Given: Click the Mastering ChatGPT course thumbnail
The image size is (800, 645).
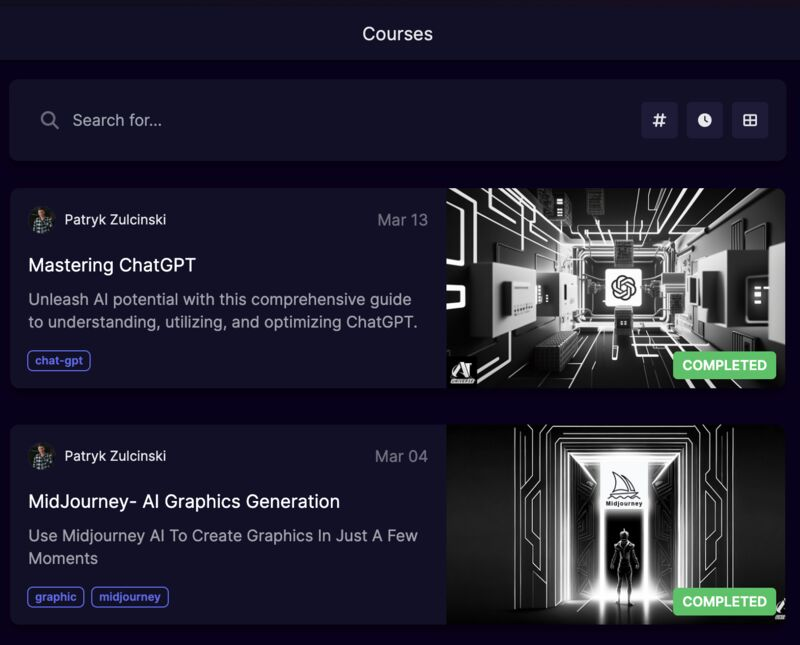Looking at the screenshot, I should (615, 288).
